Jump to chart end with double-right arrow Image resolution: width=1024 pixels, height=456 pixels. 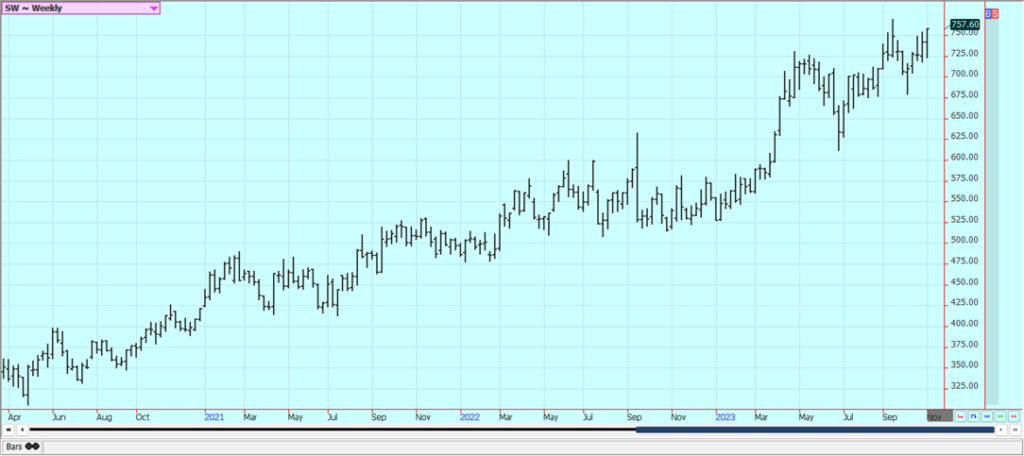click(x=1016, y=430)
